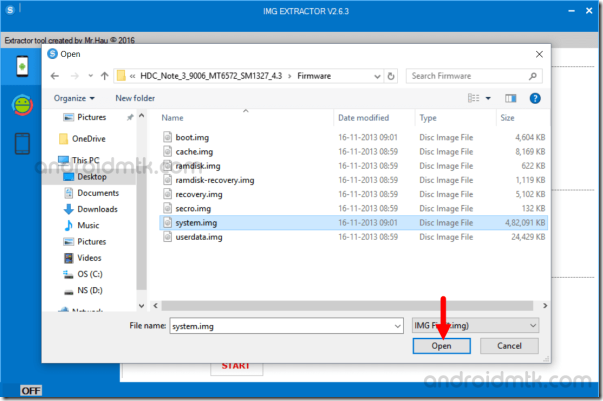Select Downloads in navigation pane
The height and width of the screenshot is (401, 603).
97,209
